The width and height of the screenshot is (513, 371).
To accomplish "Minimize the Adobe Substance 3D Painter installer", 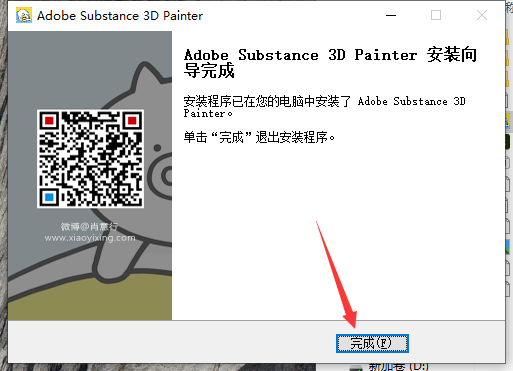I will 391,15.
